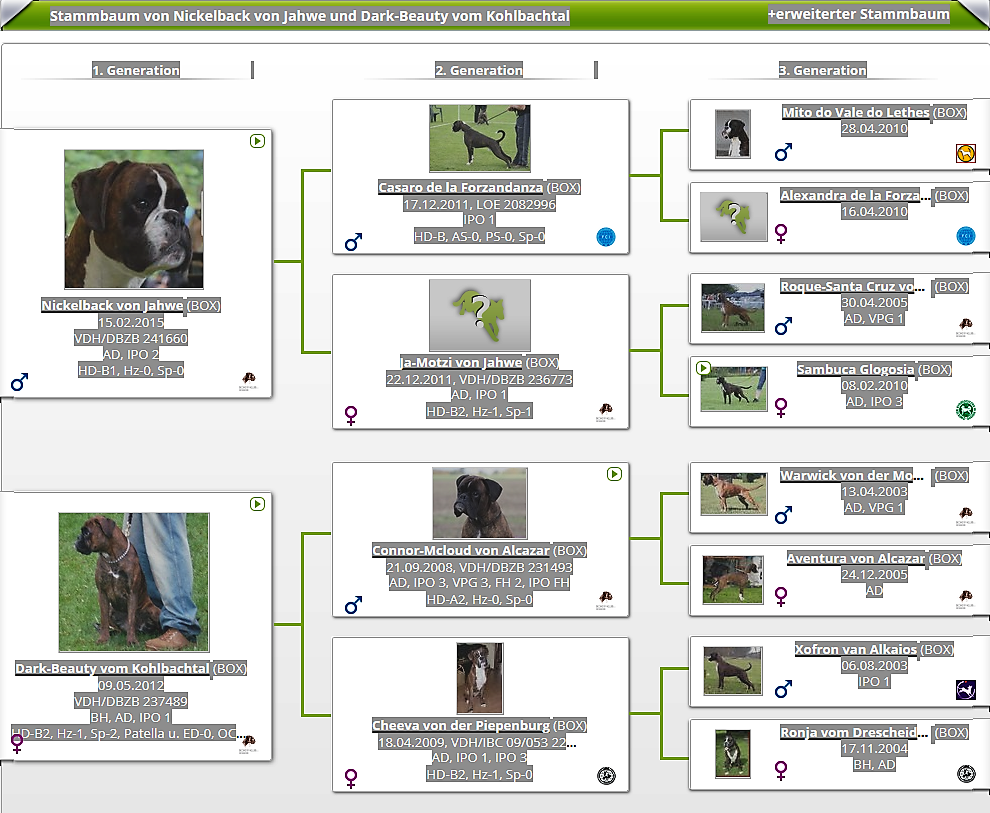The width and height of the screenshot is (990, 813).
Task: Click the female symbol on Ja-Motzi von Jahwe card
Action: click(352, 413)
